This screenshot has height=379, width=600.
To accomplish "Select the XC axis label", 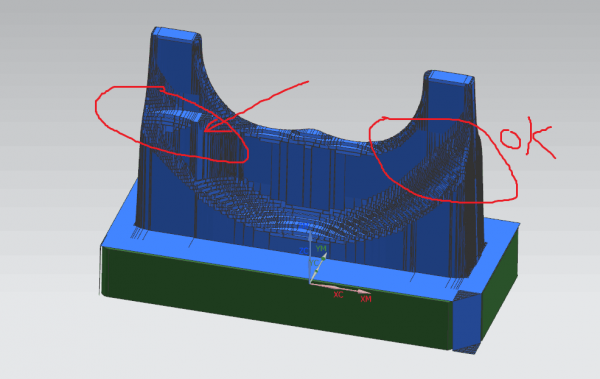I will (338, 294).
